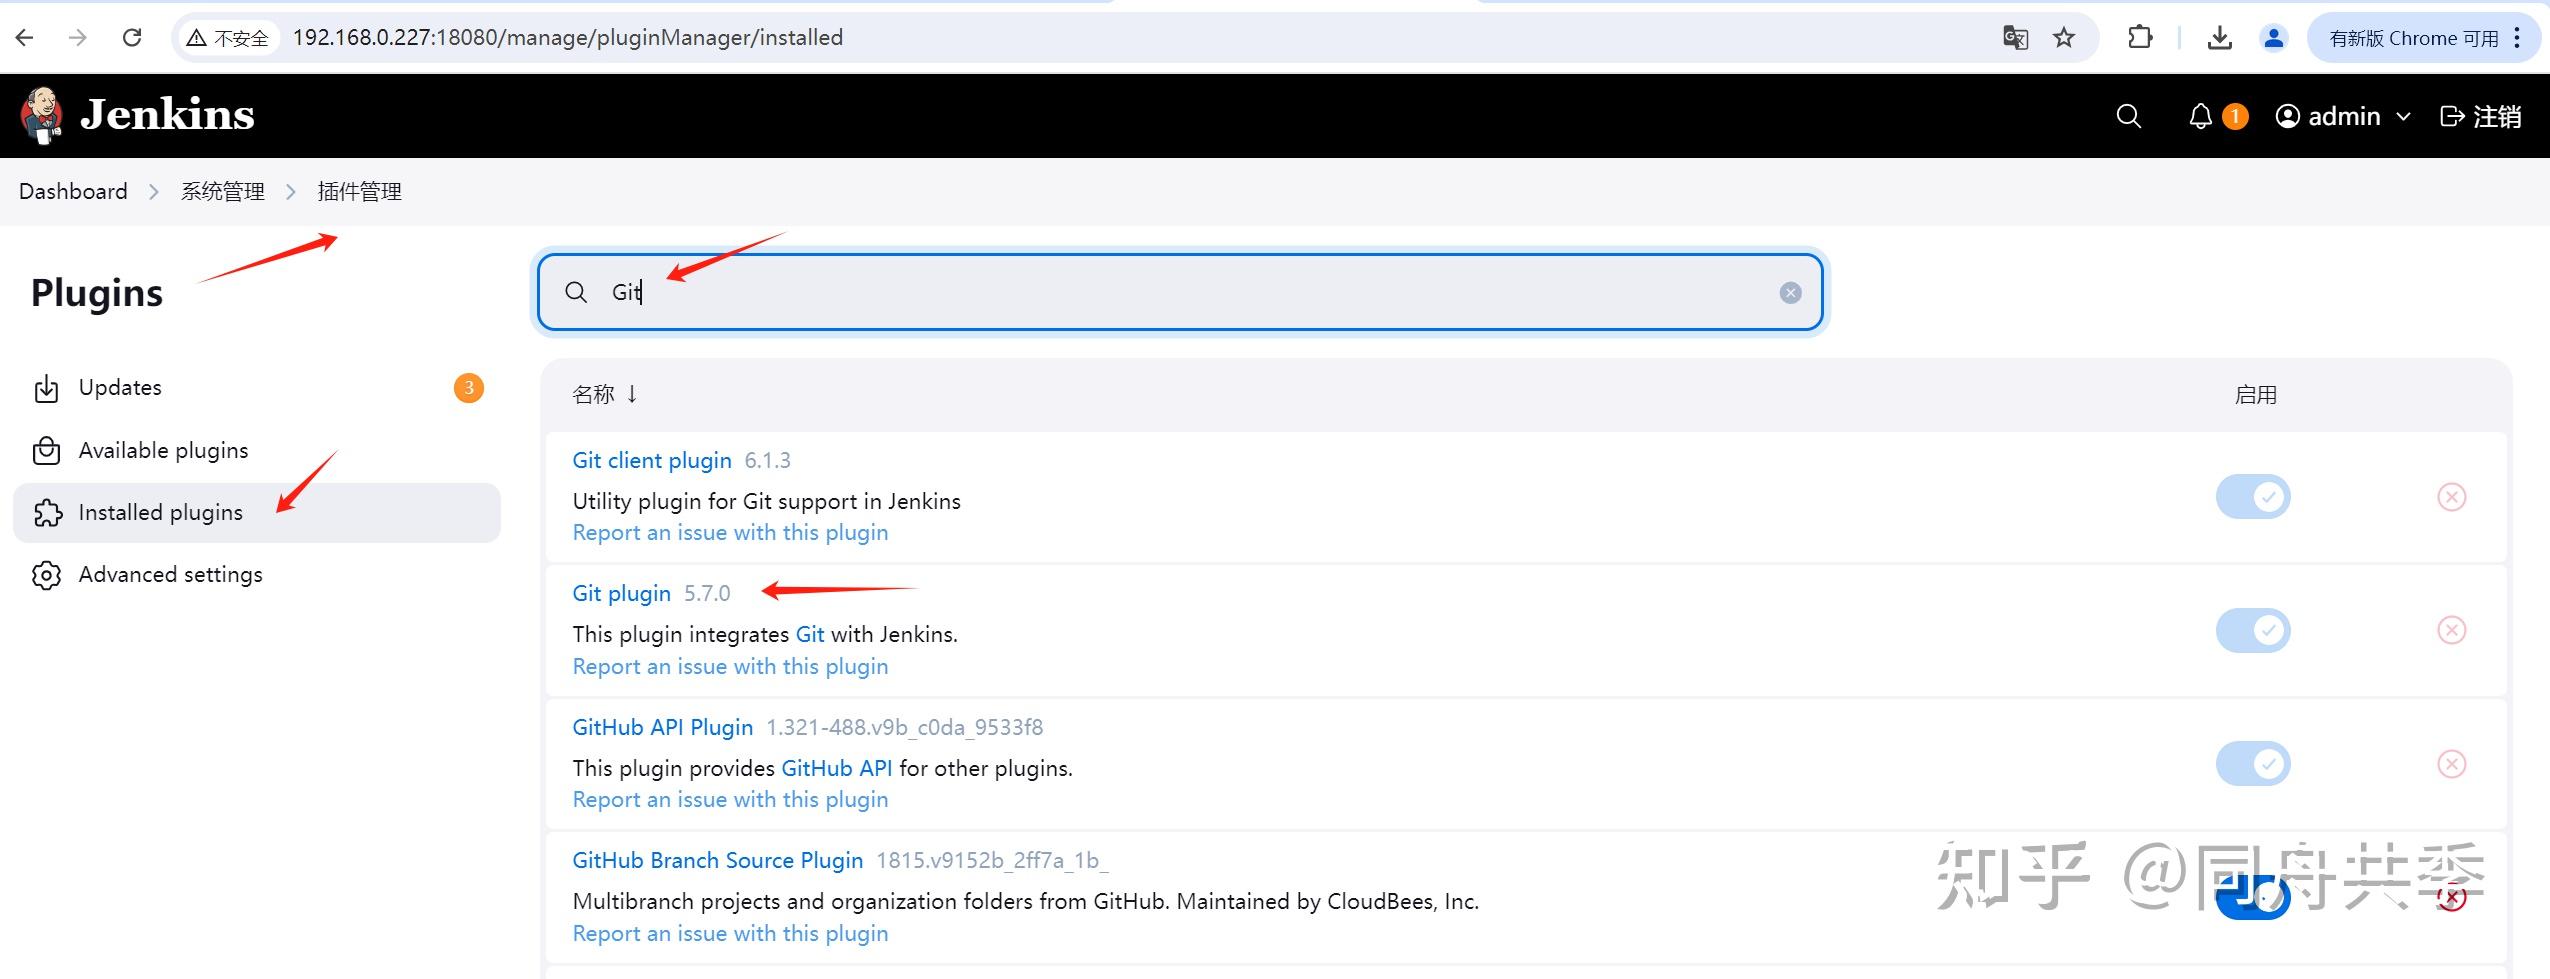Report an issue with GitHub Branch Source Plugin

point(729,932)
